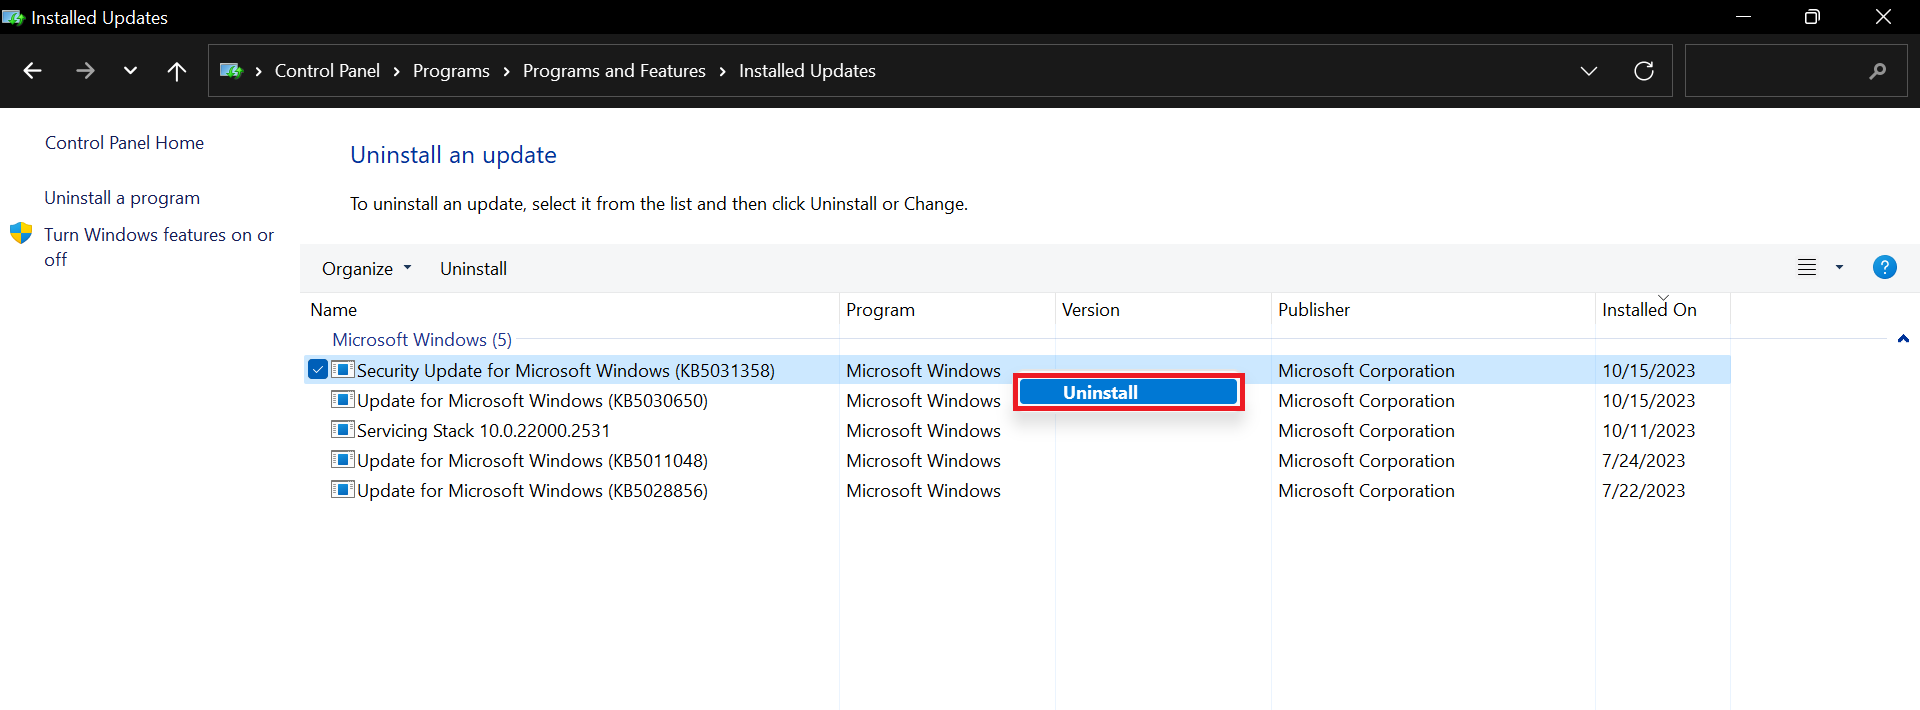Viewport: 1920px width, 710px height.
Task: Open the recent locations dropdown arrow
Action: coord(130,71)
